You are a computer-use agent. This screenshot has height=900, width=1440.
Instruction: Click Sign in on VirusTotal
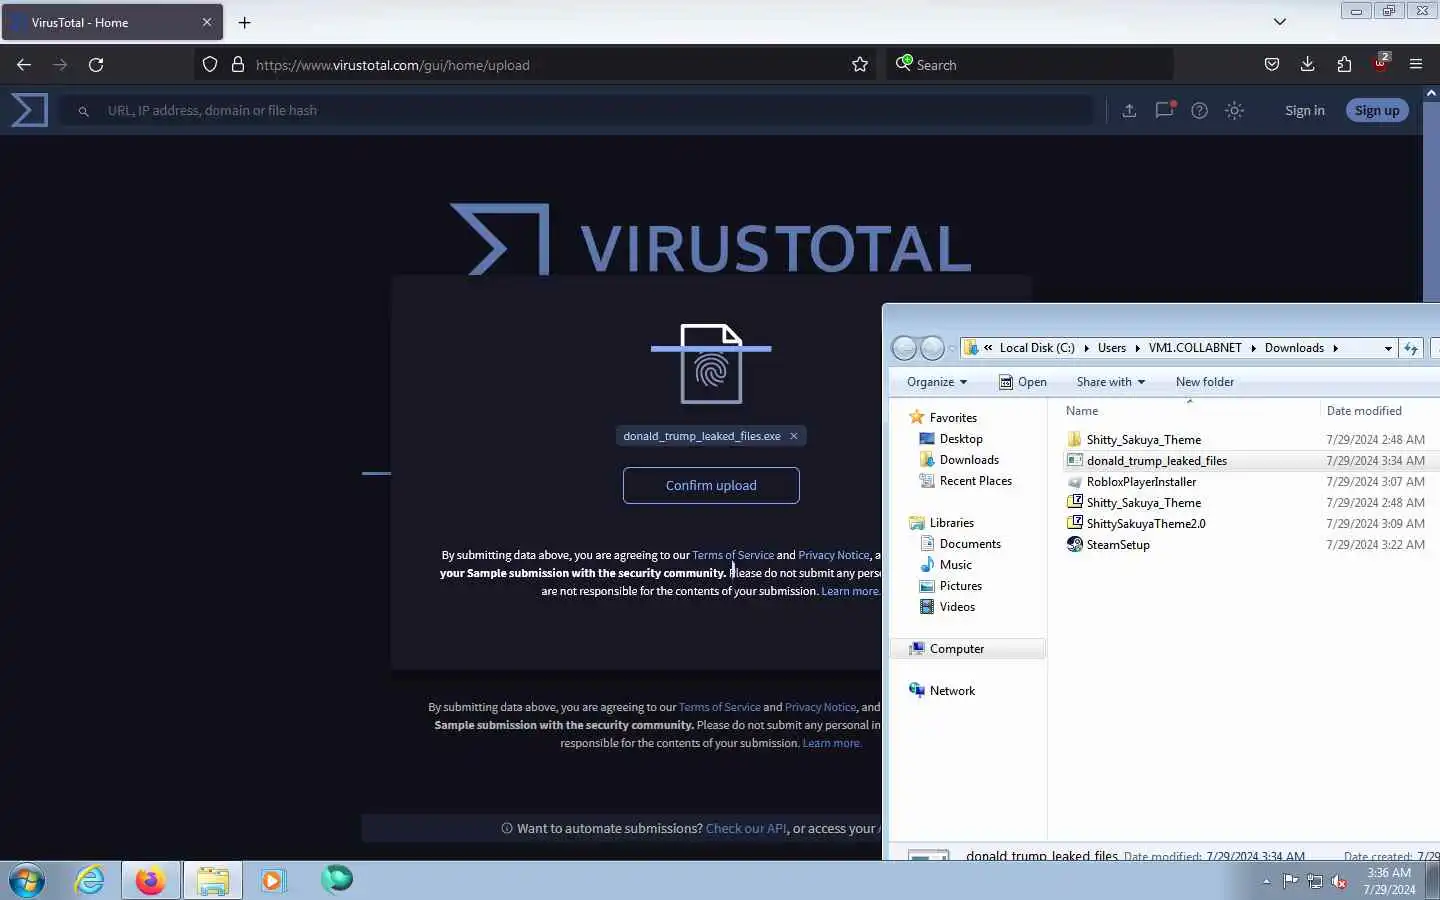[x=1304, y=110]
